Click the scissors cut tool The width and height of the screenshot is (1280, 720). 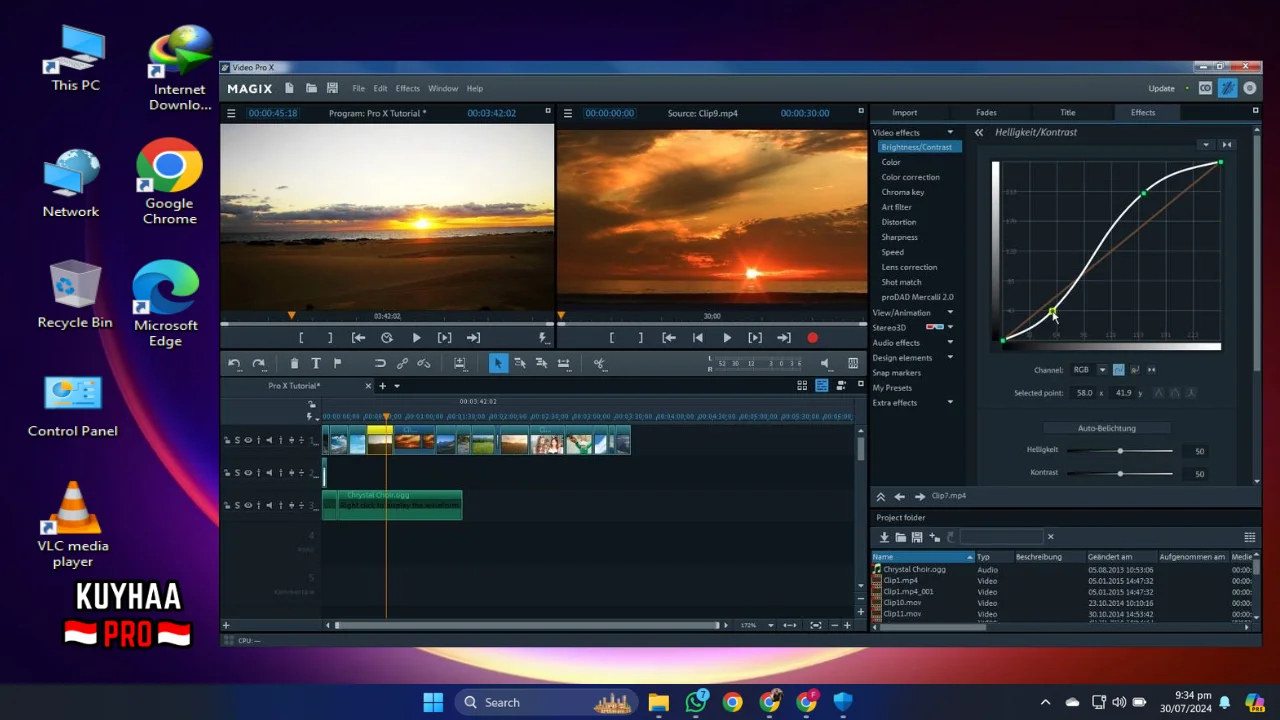(x=599, y=364)
